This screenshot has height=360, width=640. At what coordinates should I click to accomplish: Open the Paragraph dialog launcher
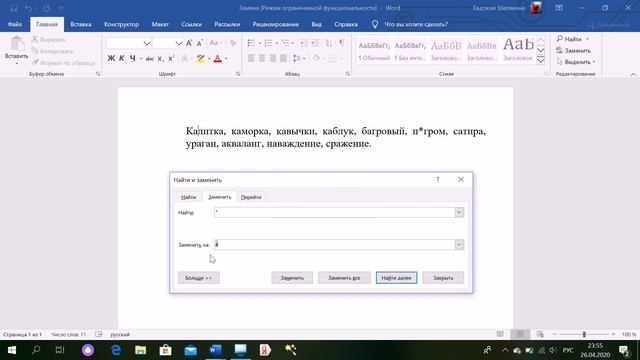click(347, 74)
